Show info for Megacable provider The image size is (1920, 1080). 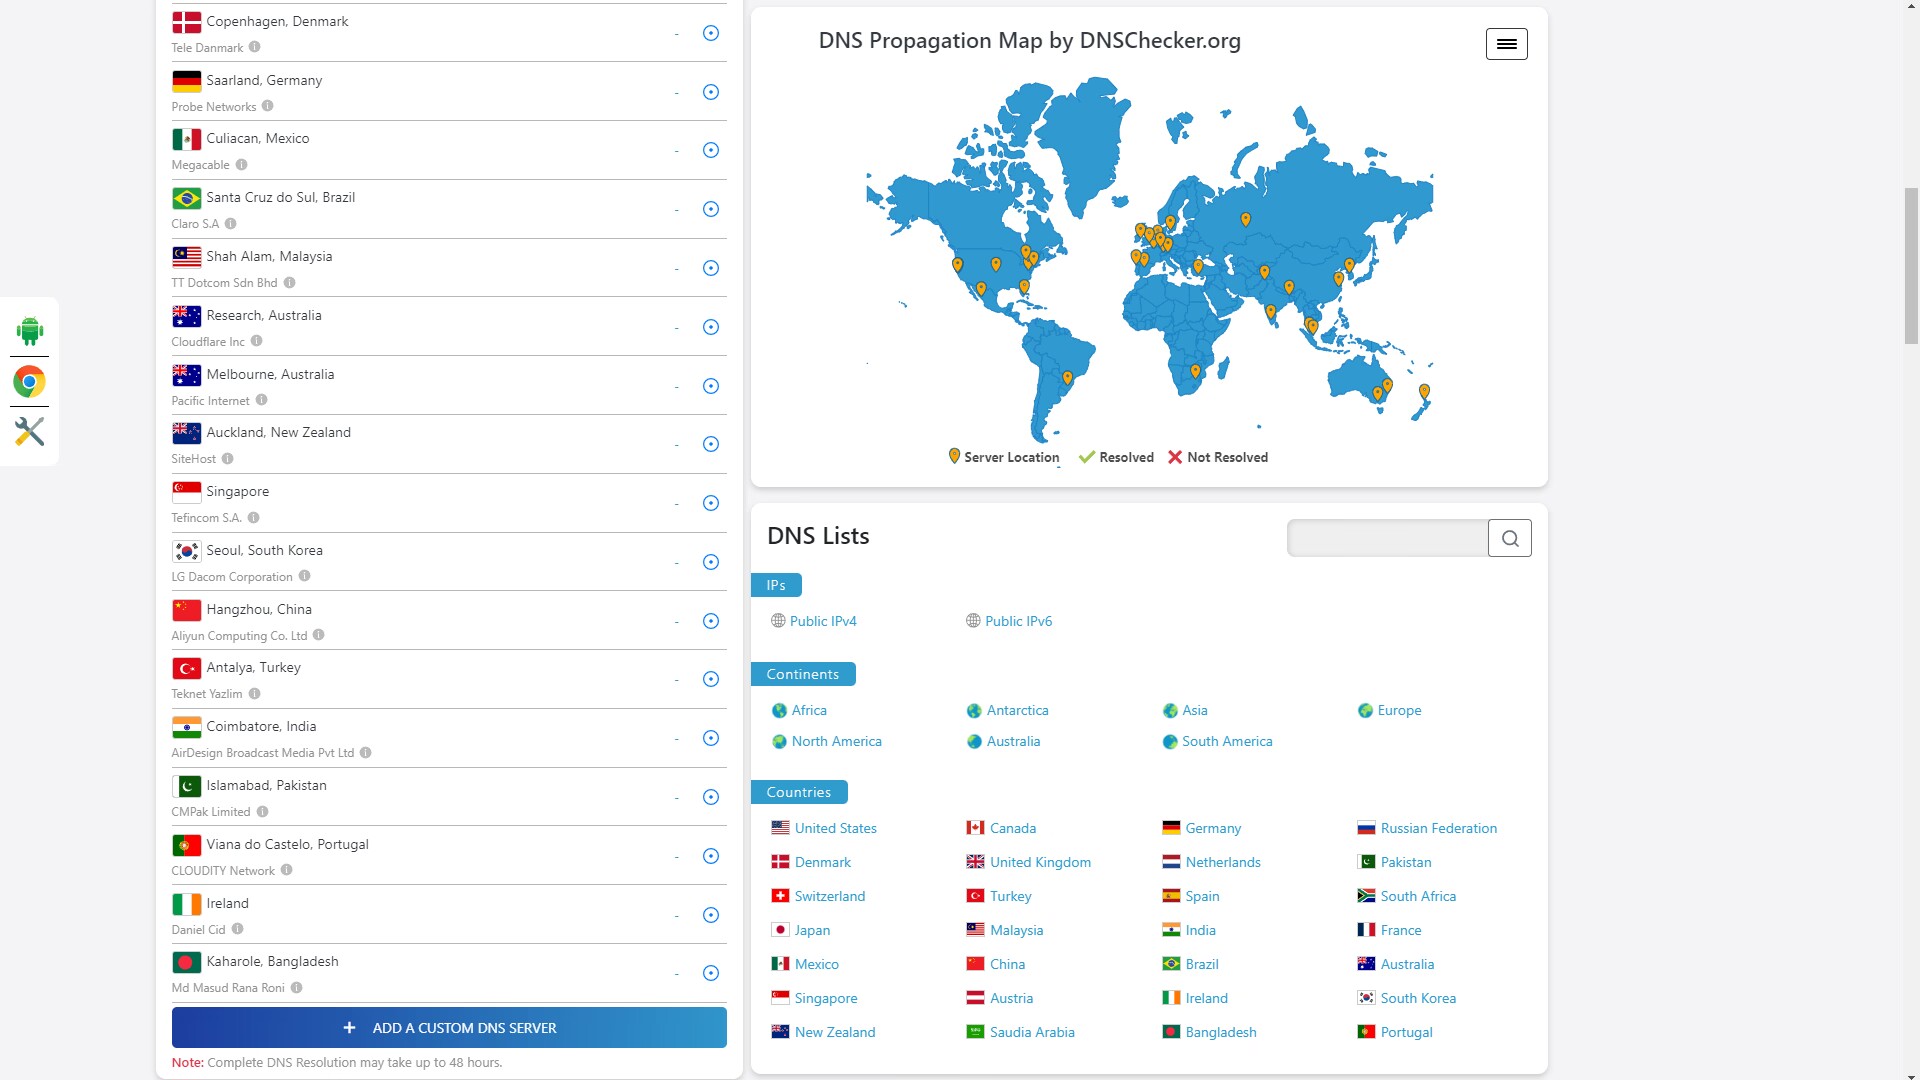(x=241, y=165)
